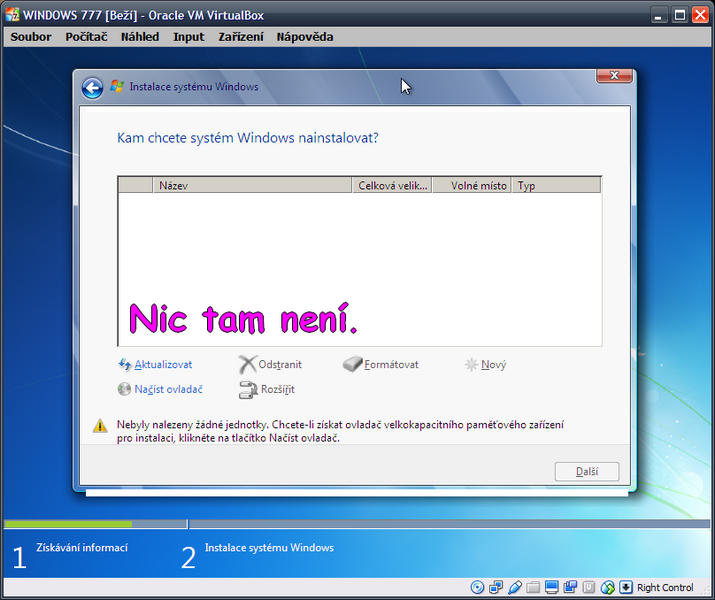Sort by the Typ column header
715x600 pixels.
tap(556, 186)
